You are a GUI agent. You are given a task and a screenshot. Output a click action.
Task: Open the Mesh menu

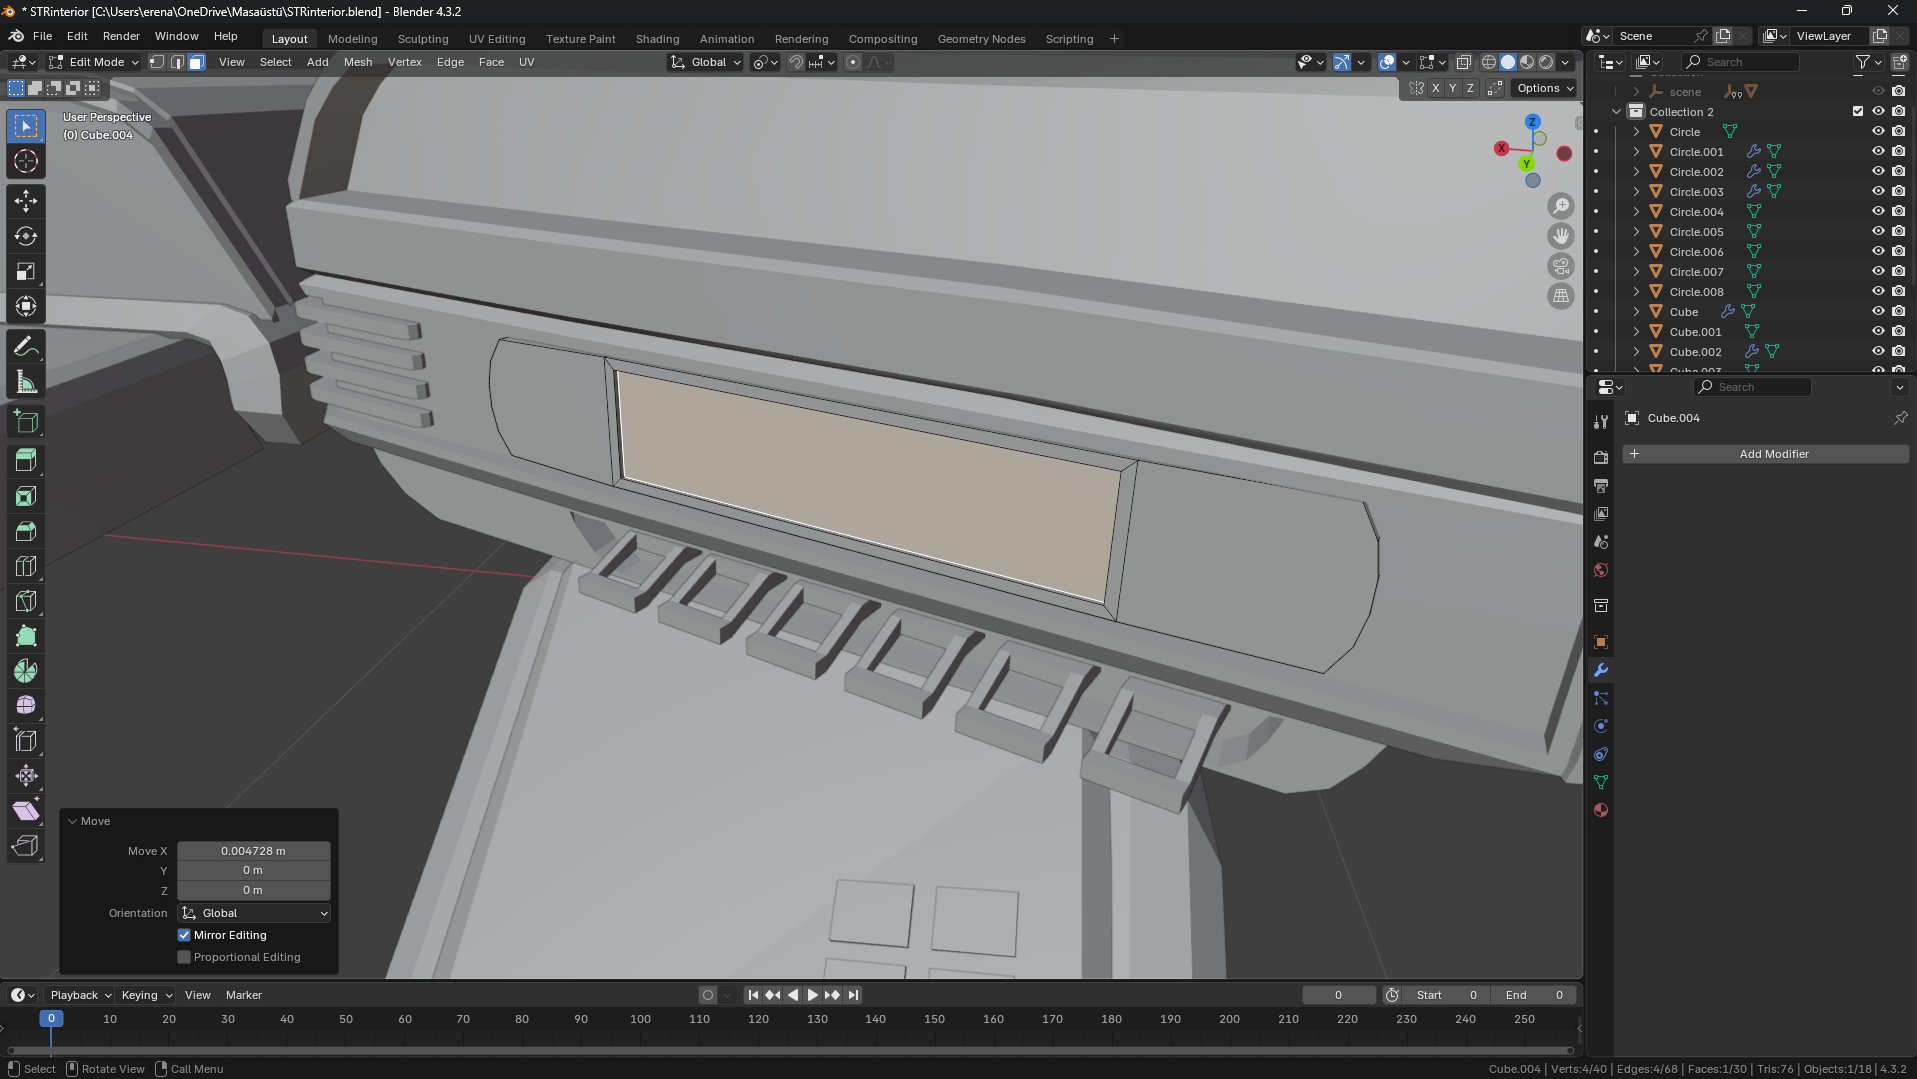(x=358, y=62)
